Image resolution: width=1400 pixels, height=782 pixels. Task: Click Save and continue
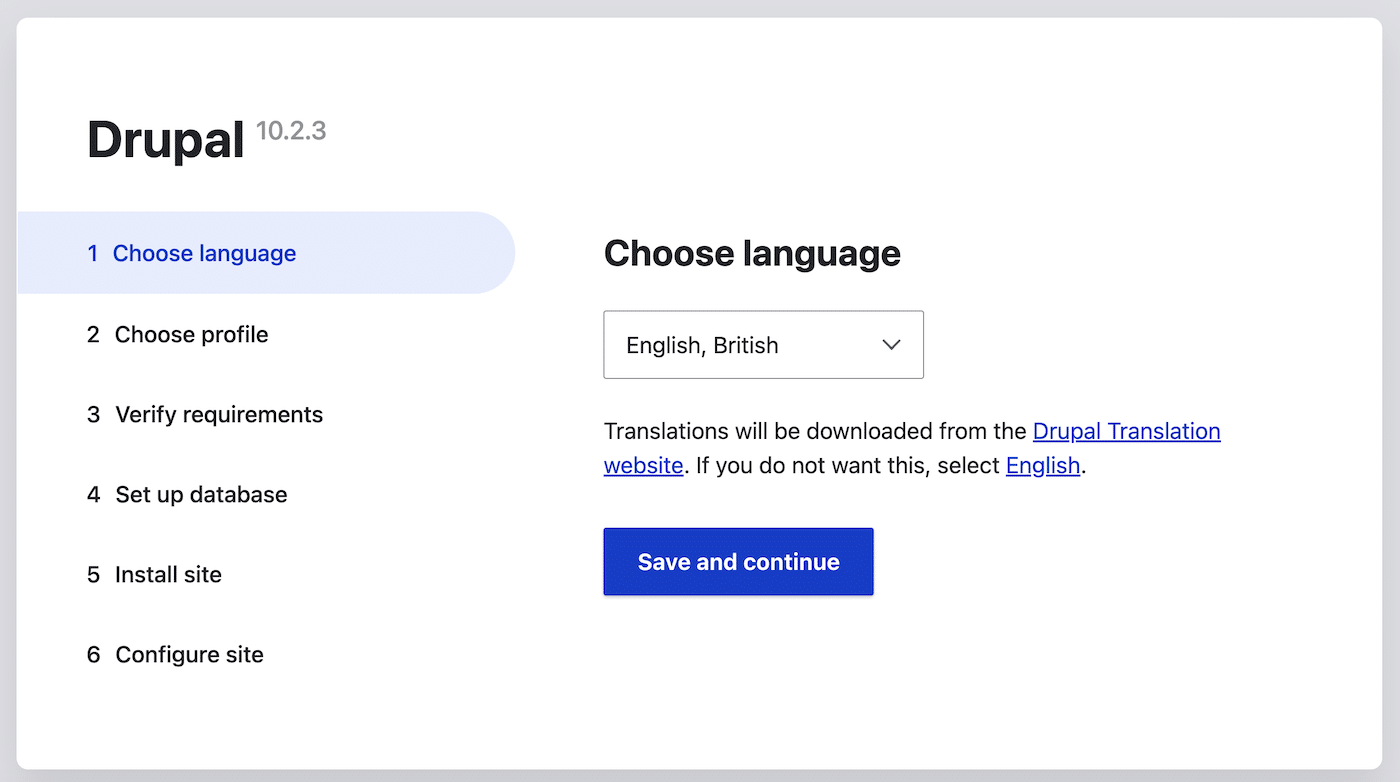(x=738, y=561)
